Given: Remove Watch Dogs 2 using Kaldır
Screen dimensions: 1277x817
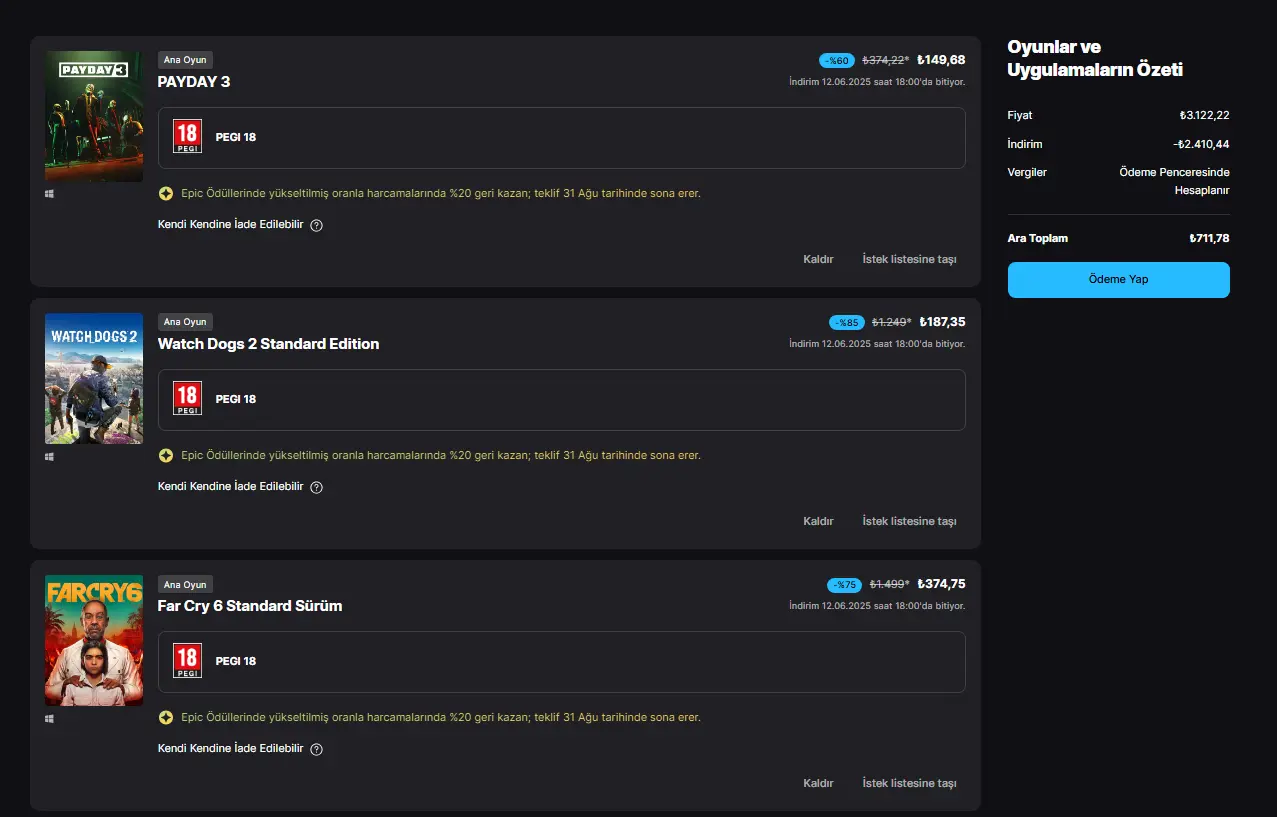Looking at the screenshot, I should (x=818, y=521).
